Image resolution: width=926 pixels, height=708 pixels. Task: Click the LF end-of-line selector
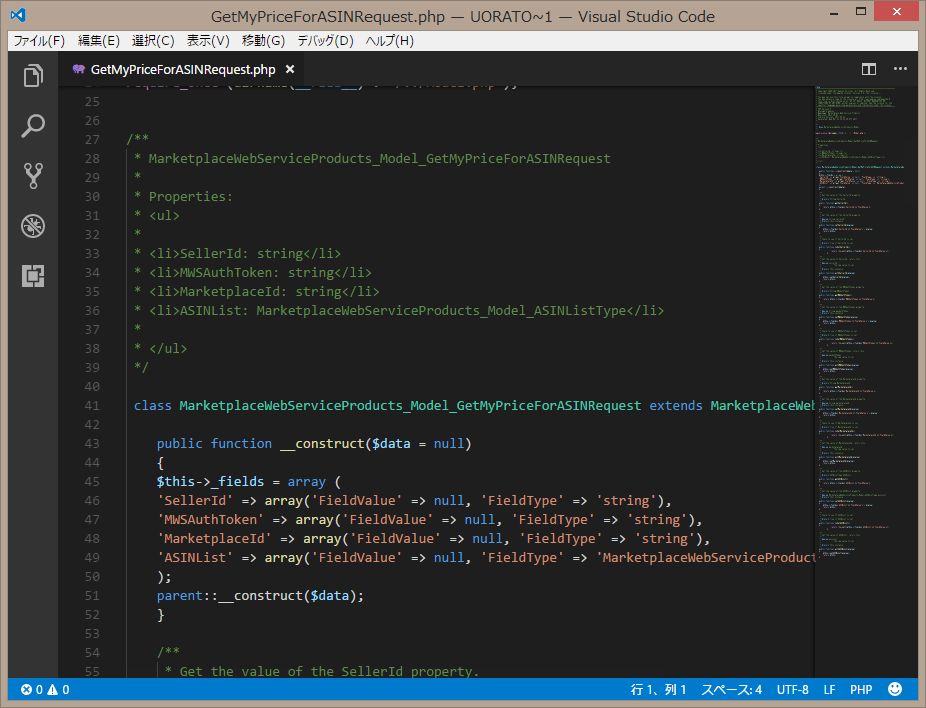coord(829,689)
